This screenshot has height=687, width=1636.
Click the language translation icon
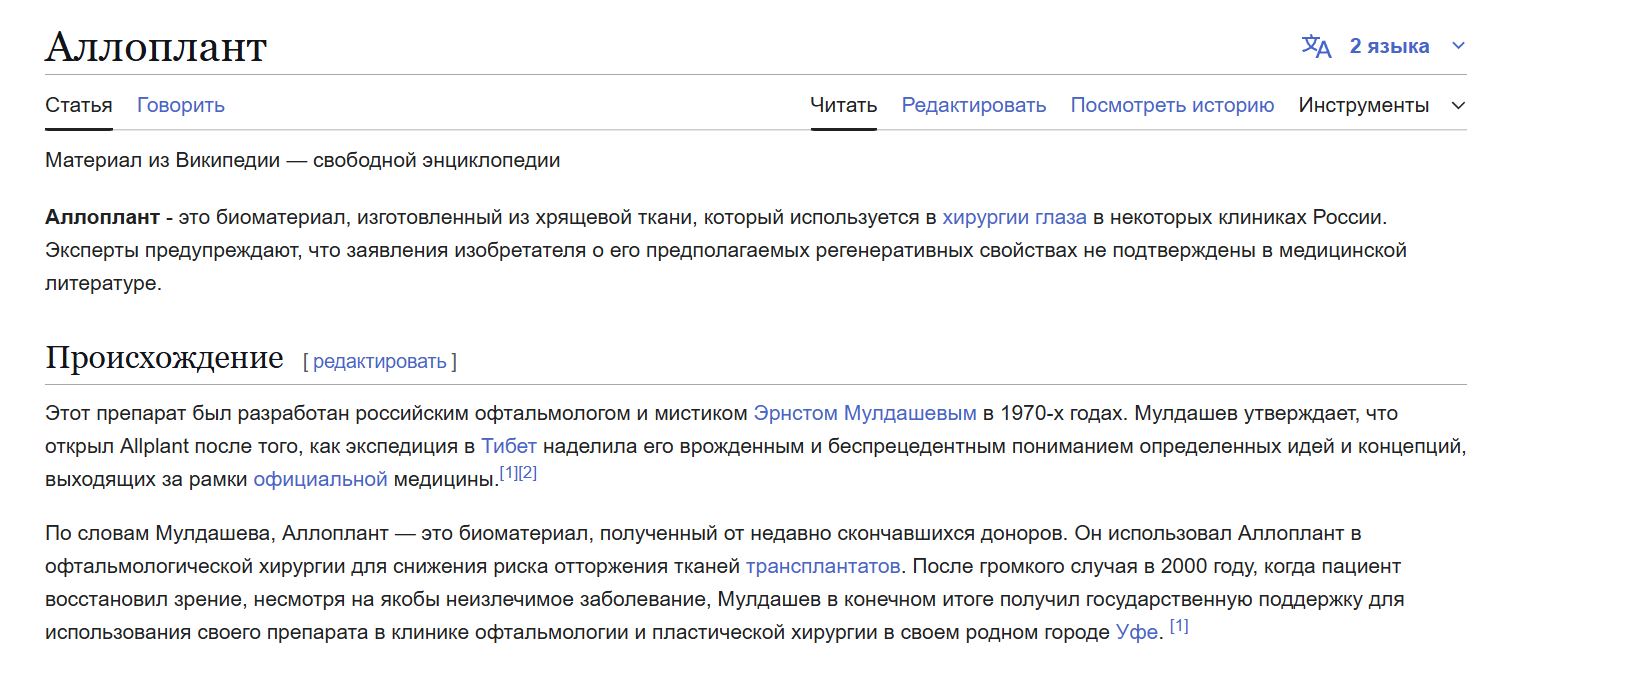pyautogui.click(x=1316, y=46)
